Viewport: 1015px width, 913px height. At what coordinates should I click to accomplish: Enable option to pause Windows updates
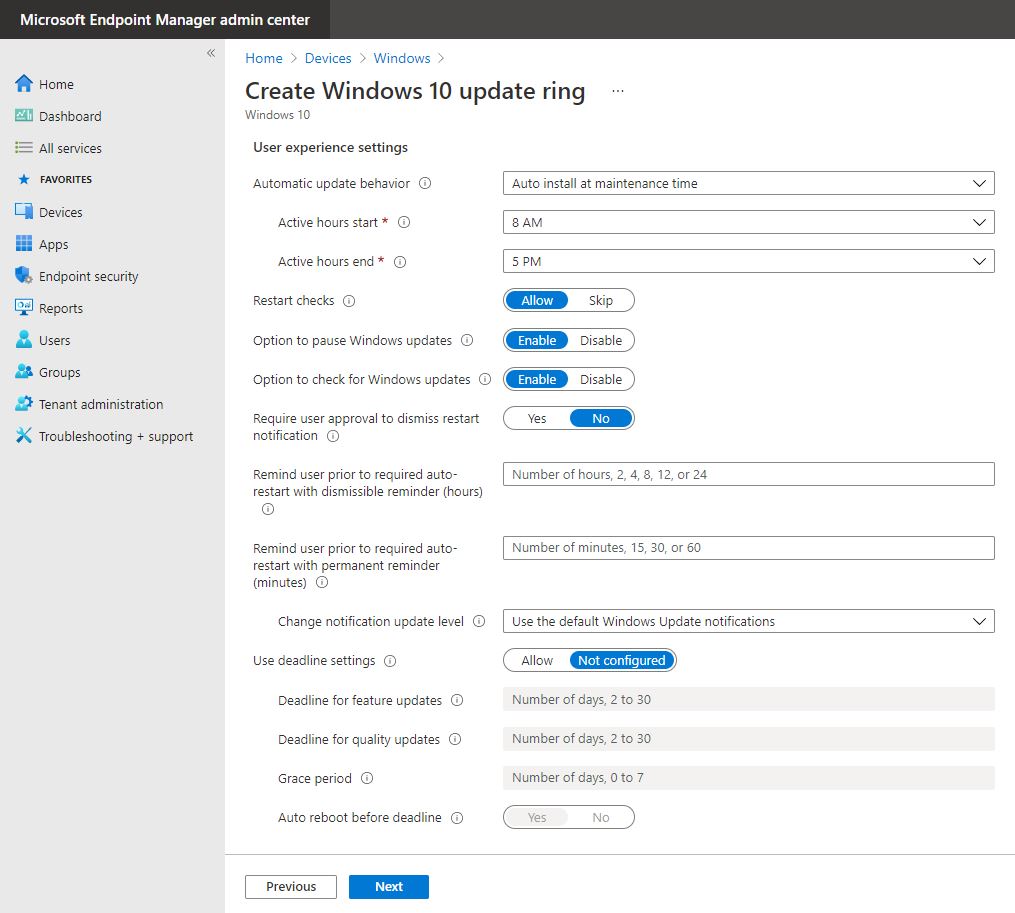537,340
